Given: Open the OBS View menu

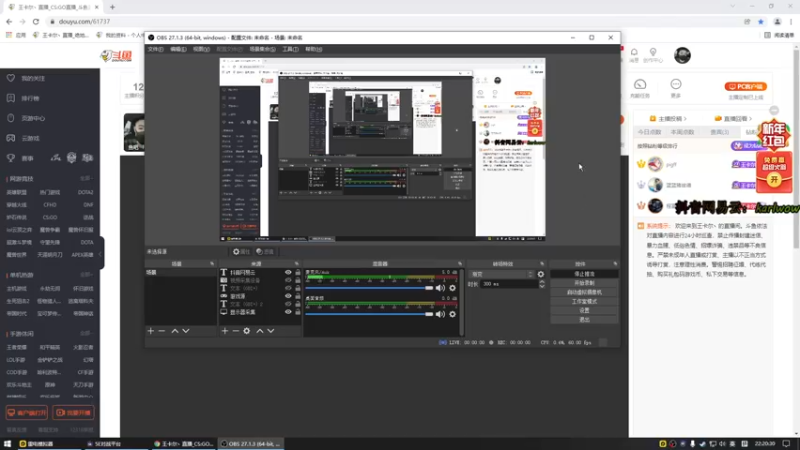Looking at the screenshot, I should coord(201,49).
